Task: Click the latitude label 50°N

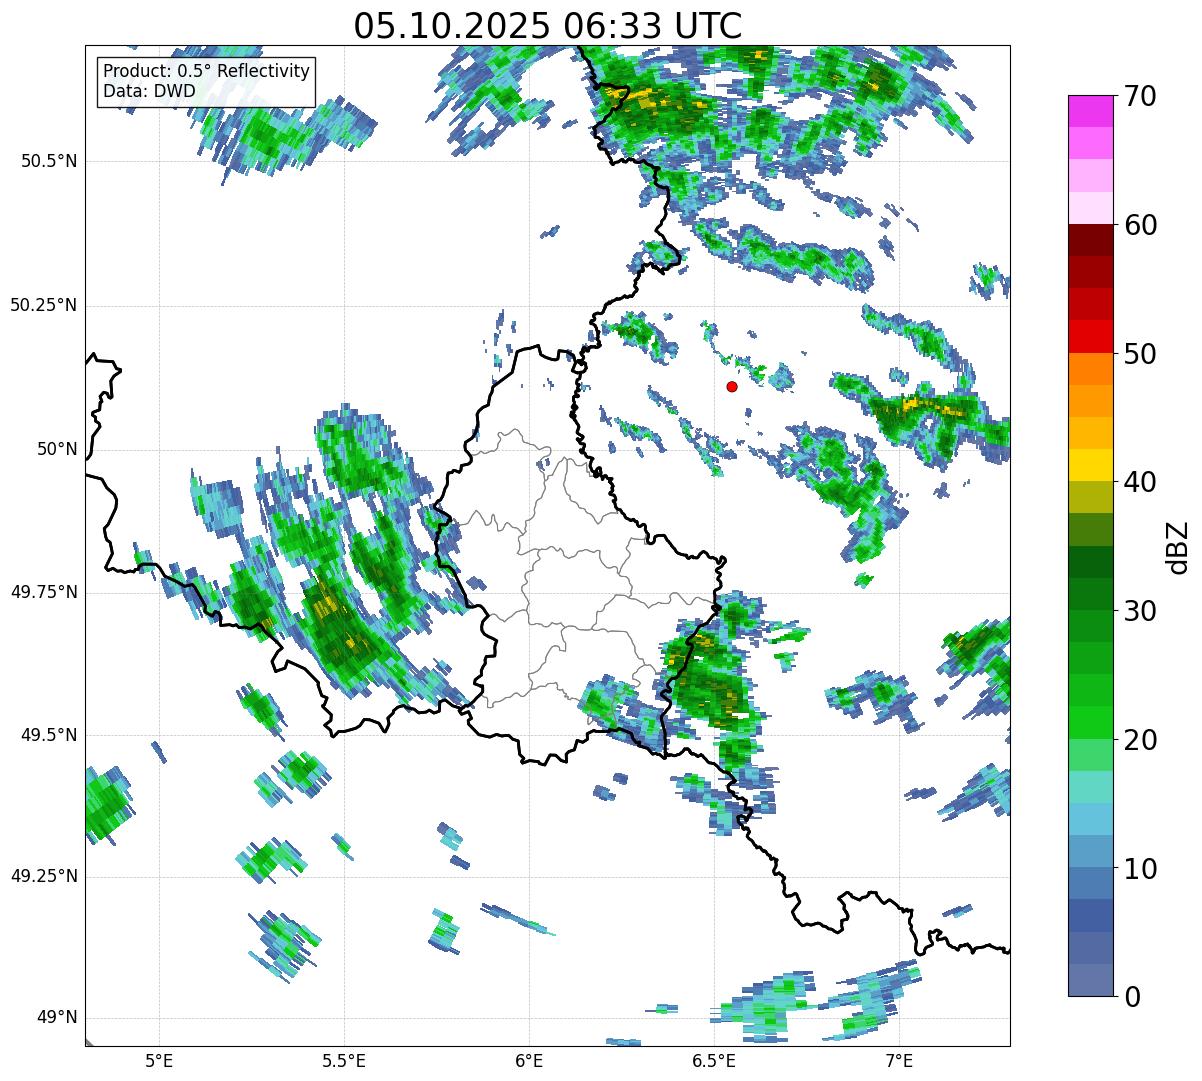Action: coord(57,449)
